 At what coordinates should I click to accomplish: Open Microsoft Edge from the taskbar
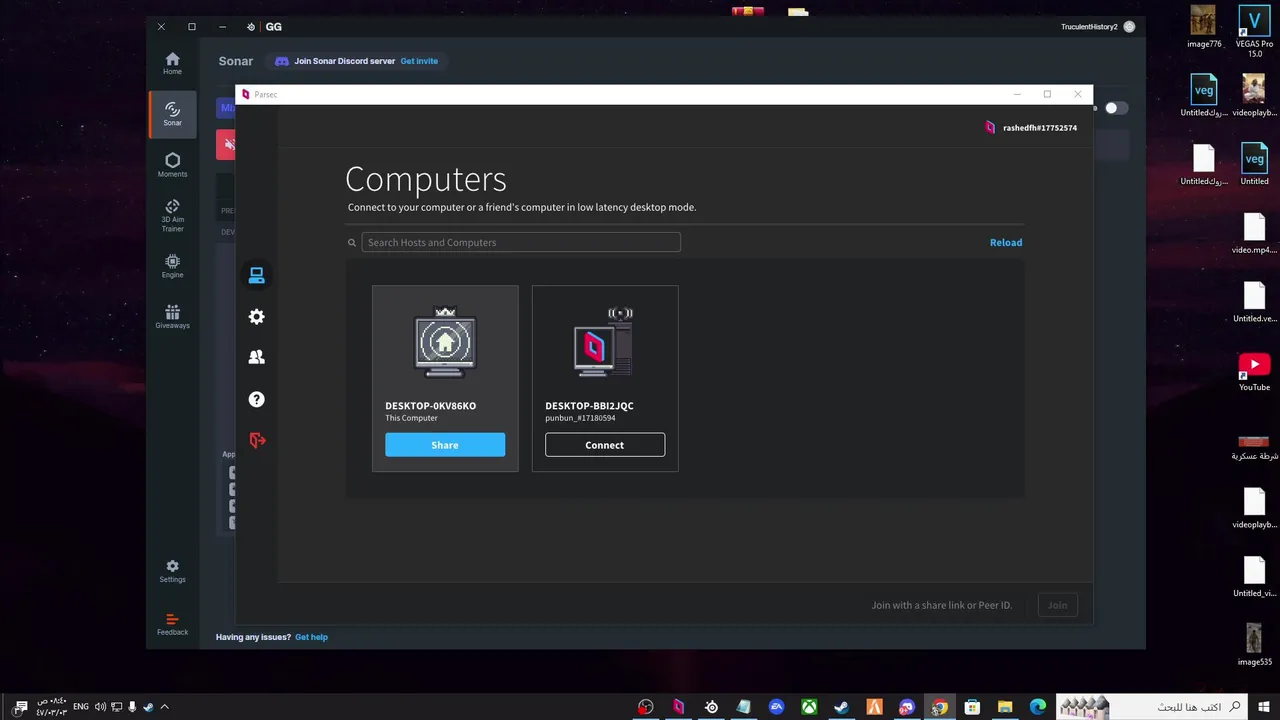1038,707
